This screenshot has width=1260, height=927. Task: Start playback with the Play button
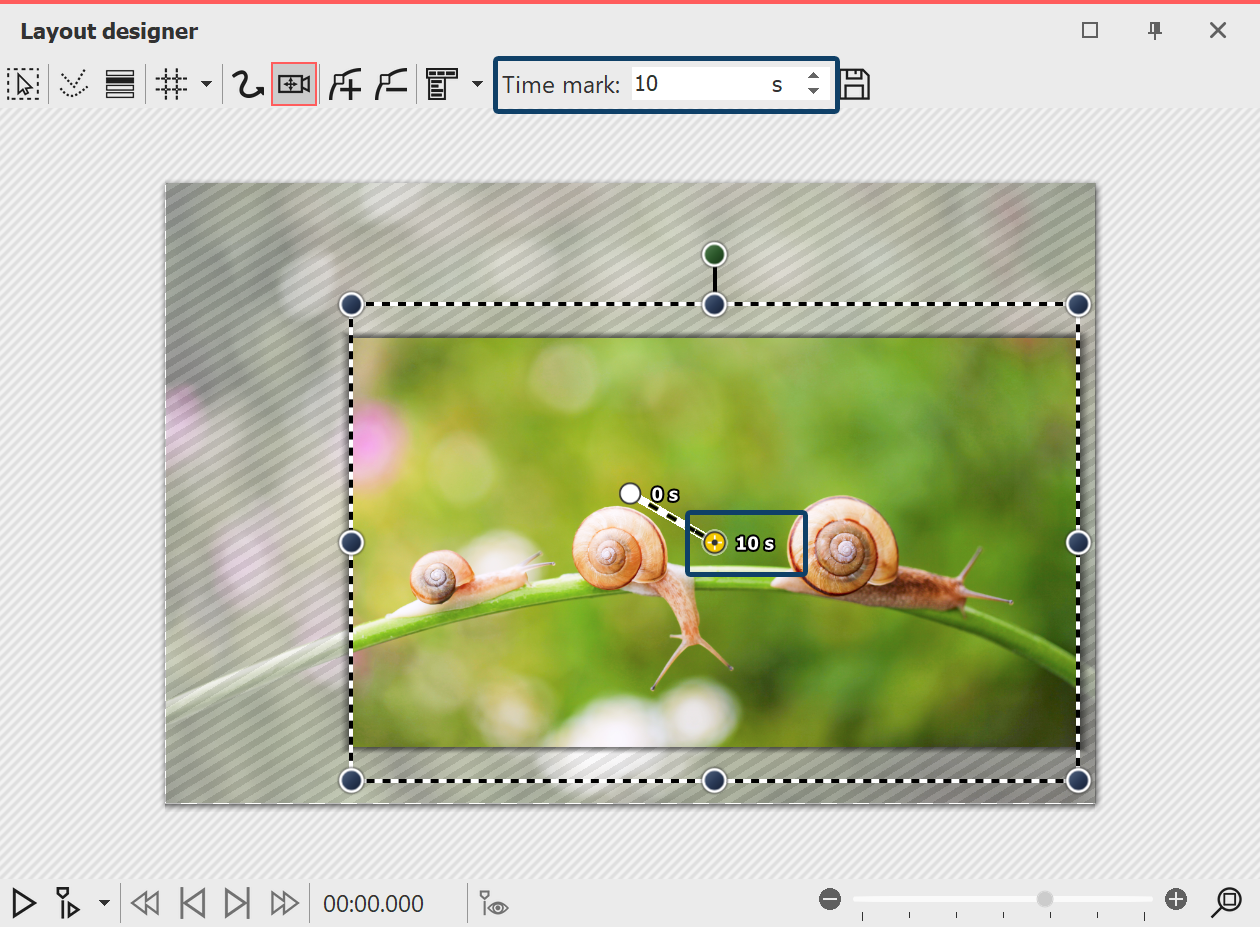coord(22,903)
